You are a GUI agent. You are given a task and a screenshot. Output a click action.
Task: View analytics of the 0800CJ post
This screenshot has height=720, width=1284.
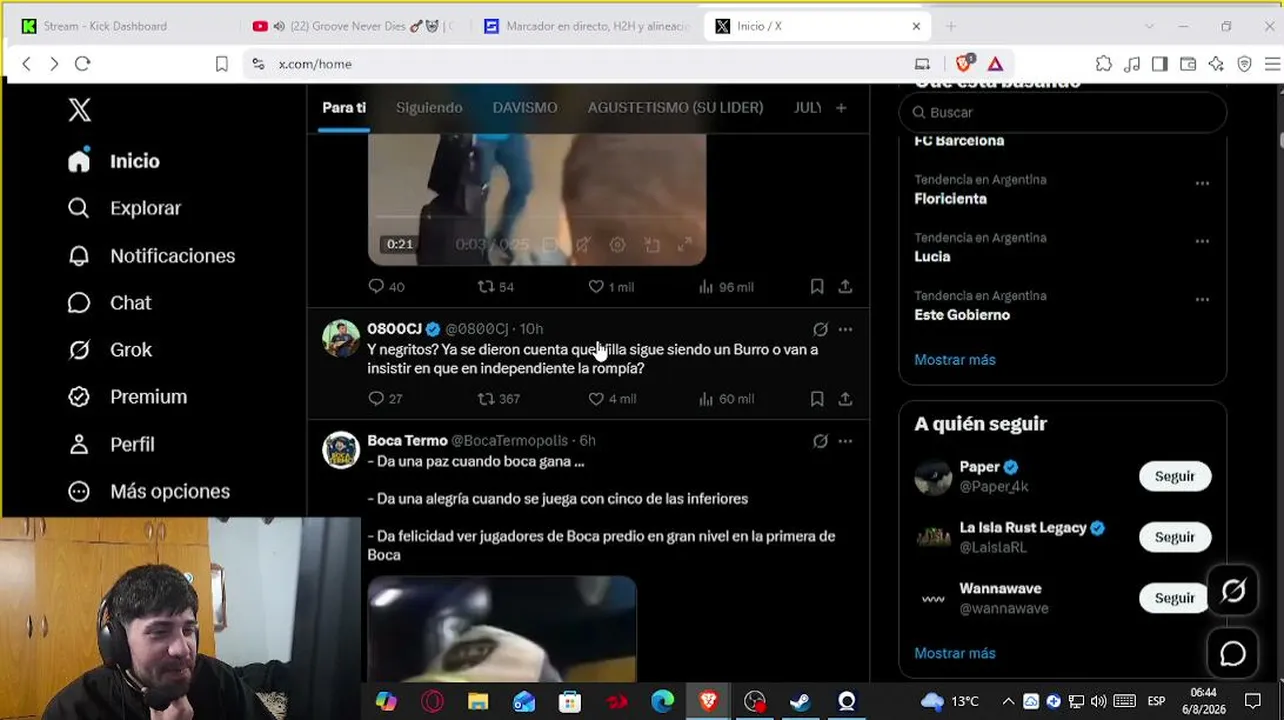coord(726,399)
